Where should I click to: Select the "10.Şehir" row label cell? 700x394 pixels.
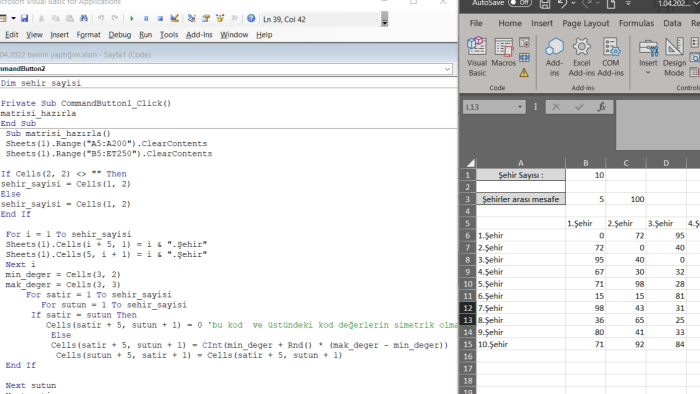[521, 344]
